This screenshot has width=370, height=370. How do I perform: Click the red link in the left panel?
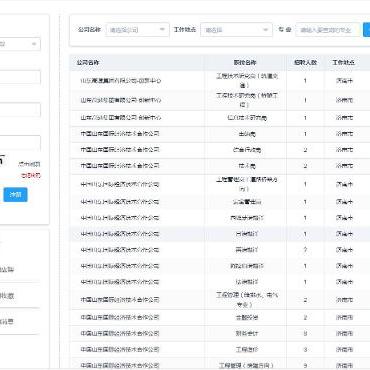(31, 175)
